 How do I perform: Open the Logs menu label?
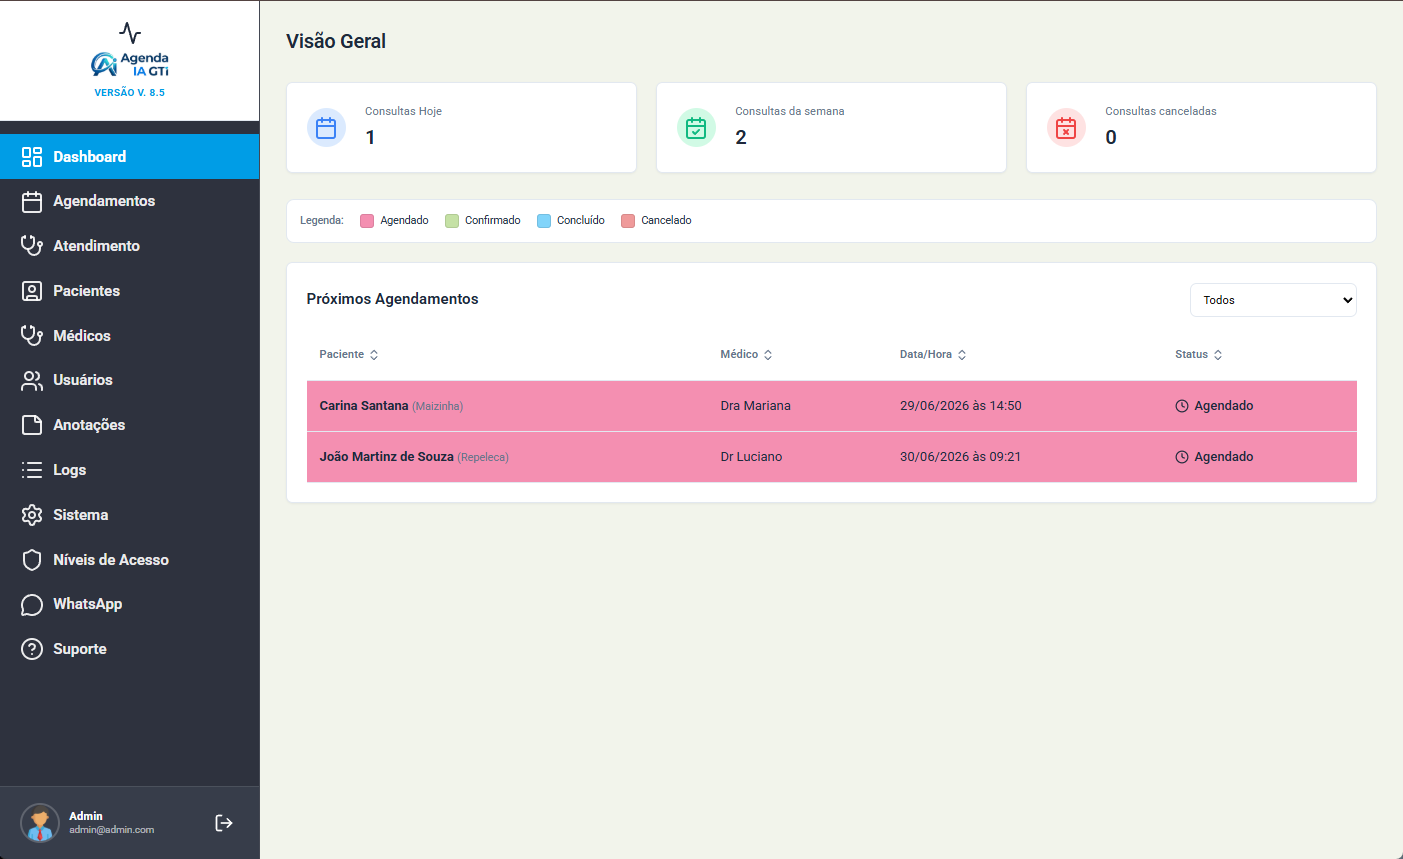click(x=69, y=470)
